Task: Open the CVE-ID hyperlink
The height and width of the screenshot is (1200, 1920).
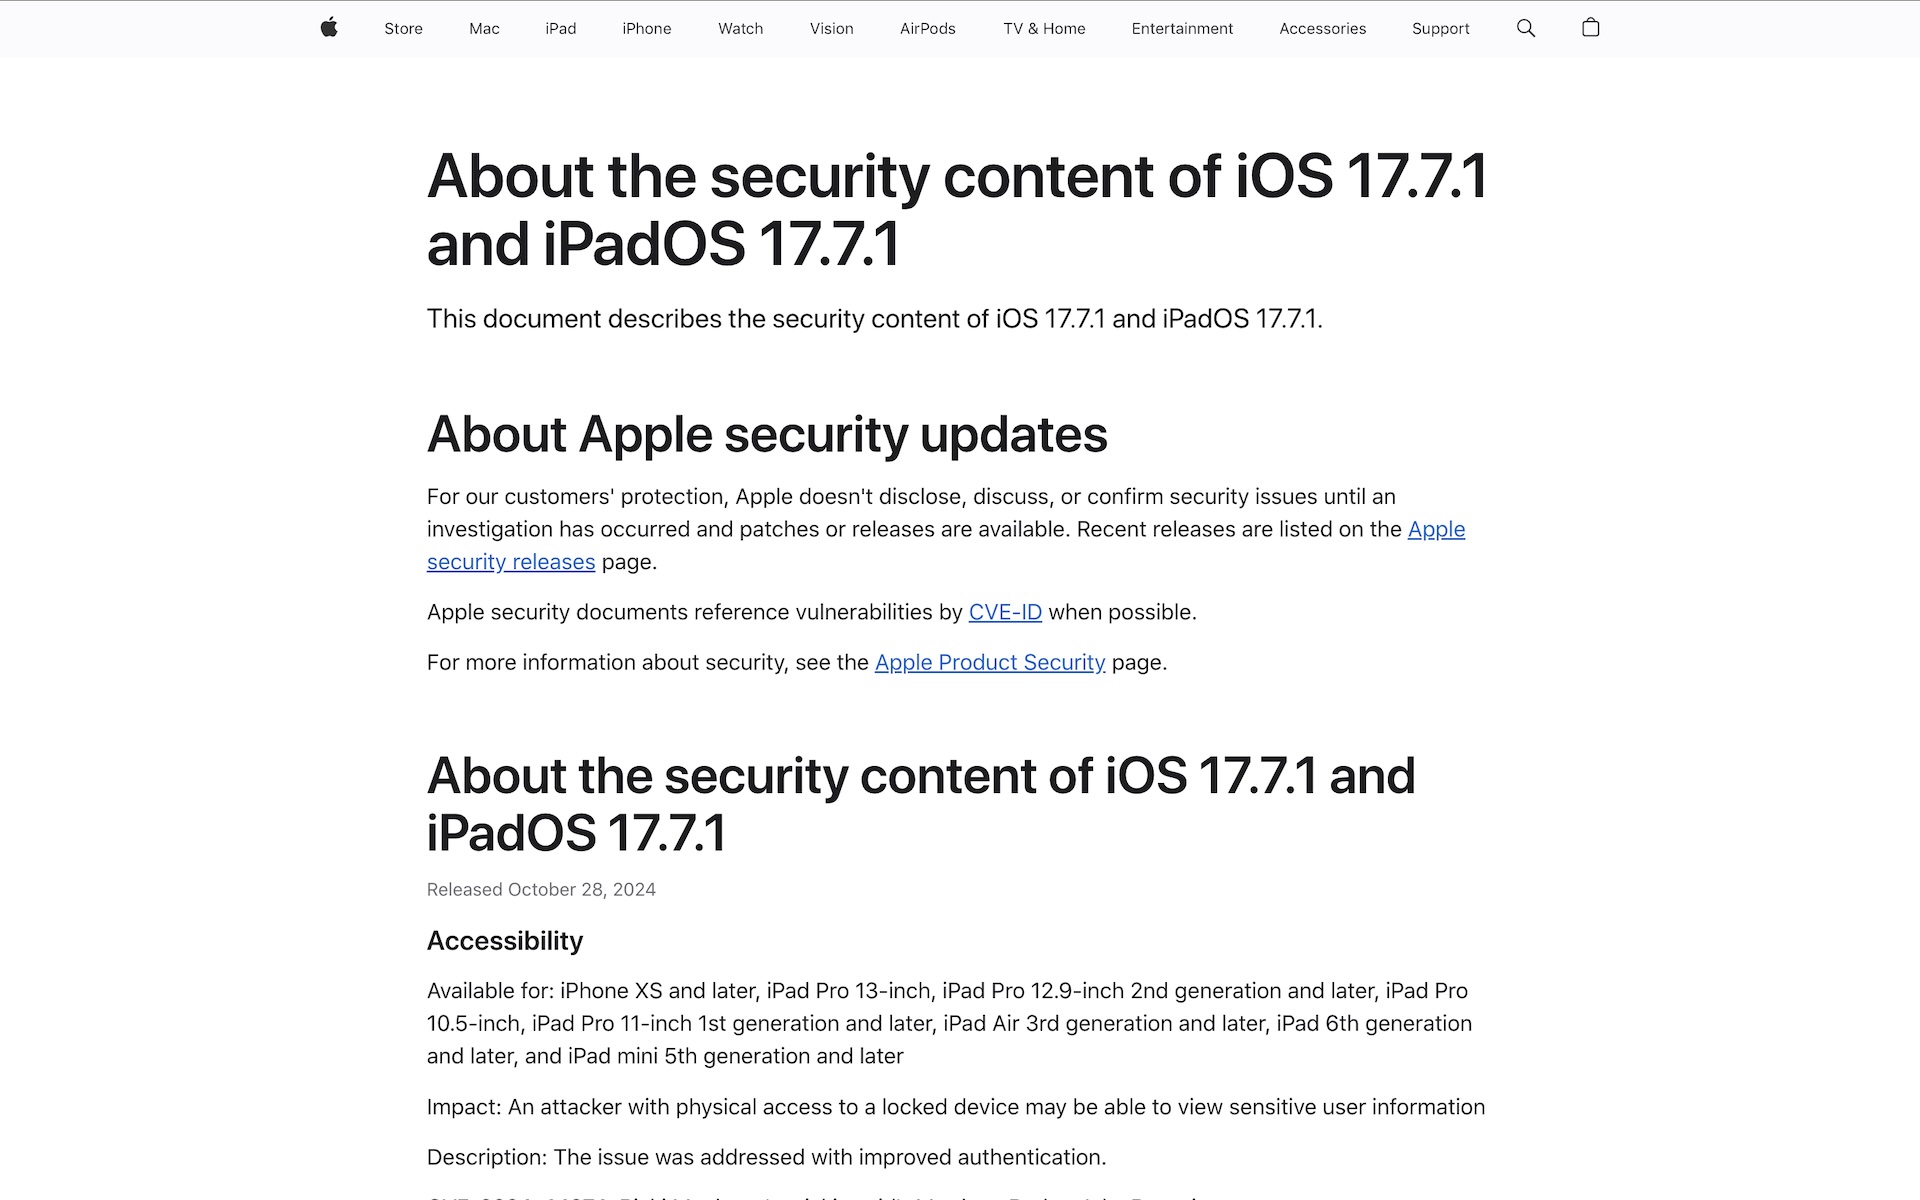Action: point(1005,612)
